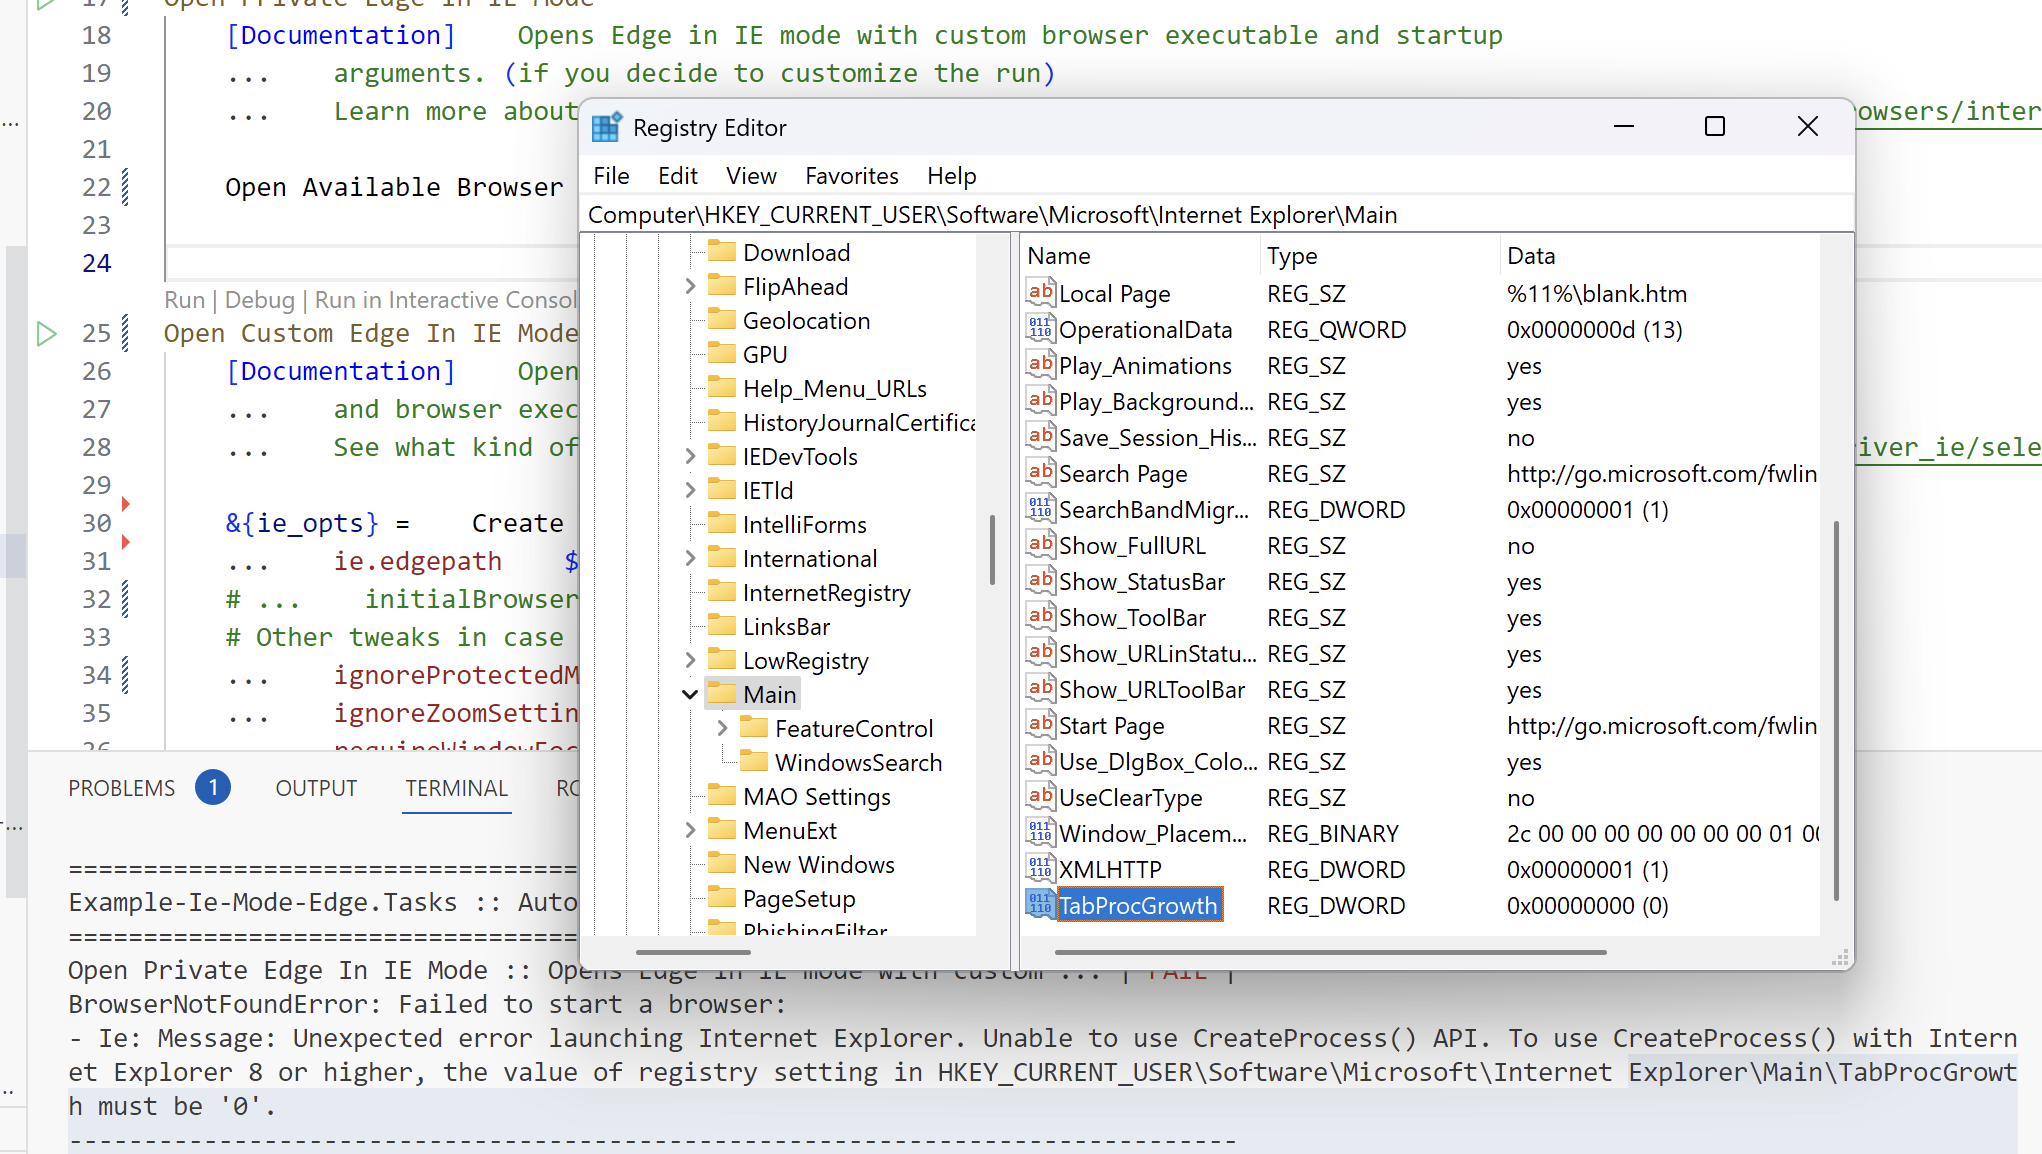Collapse the Main registry key

tap(690, 694)
